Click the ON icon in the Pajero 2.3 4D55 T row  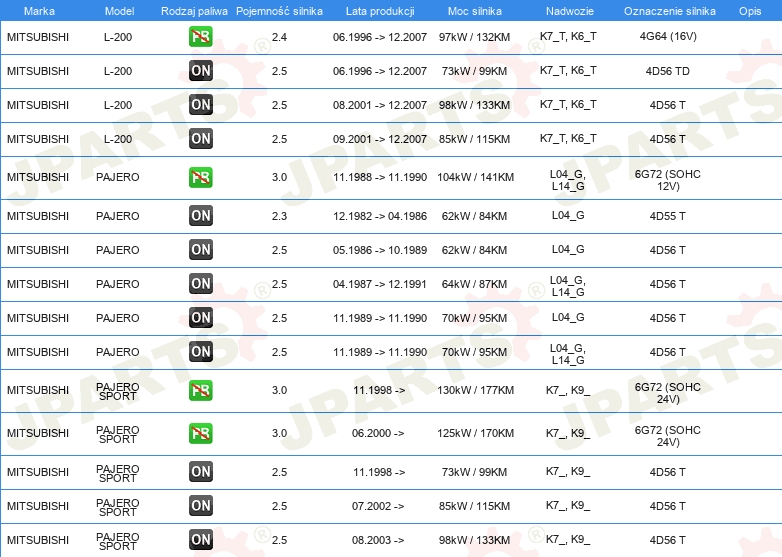[x=200, y=216]
